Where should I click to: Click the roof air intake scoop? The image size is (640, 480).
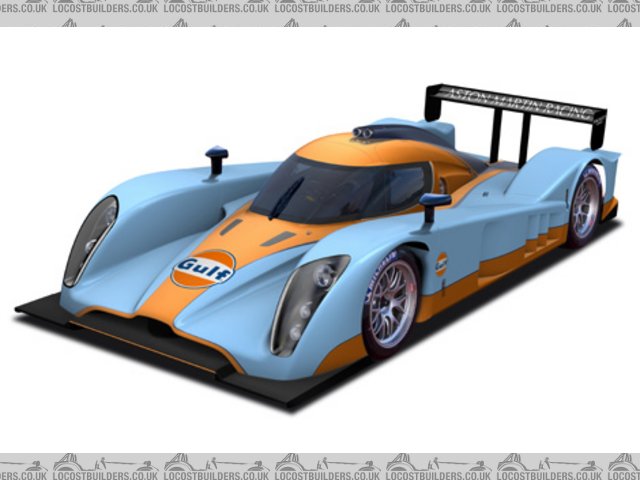point(372,132)
